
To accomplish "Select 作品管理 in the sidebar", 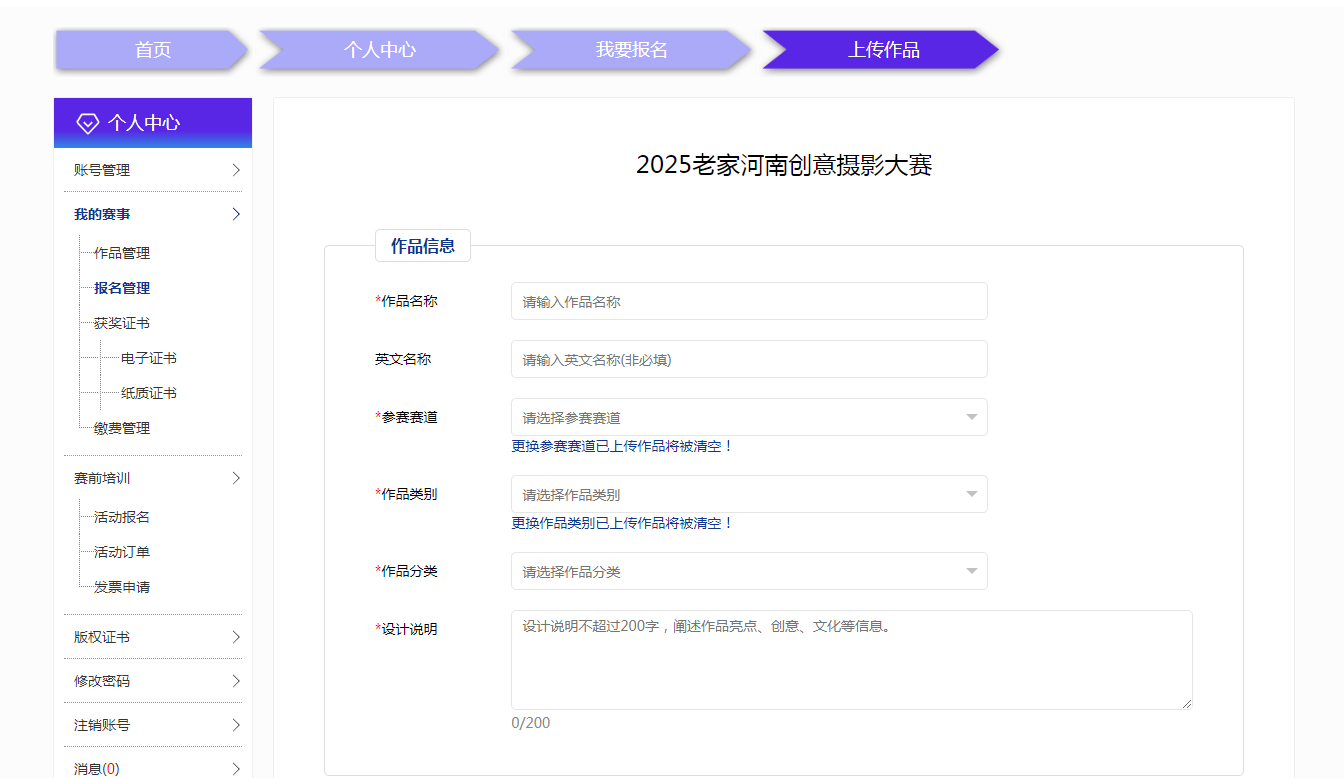I will [119, 252].
